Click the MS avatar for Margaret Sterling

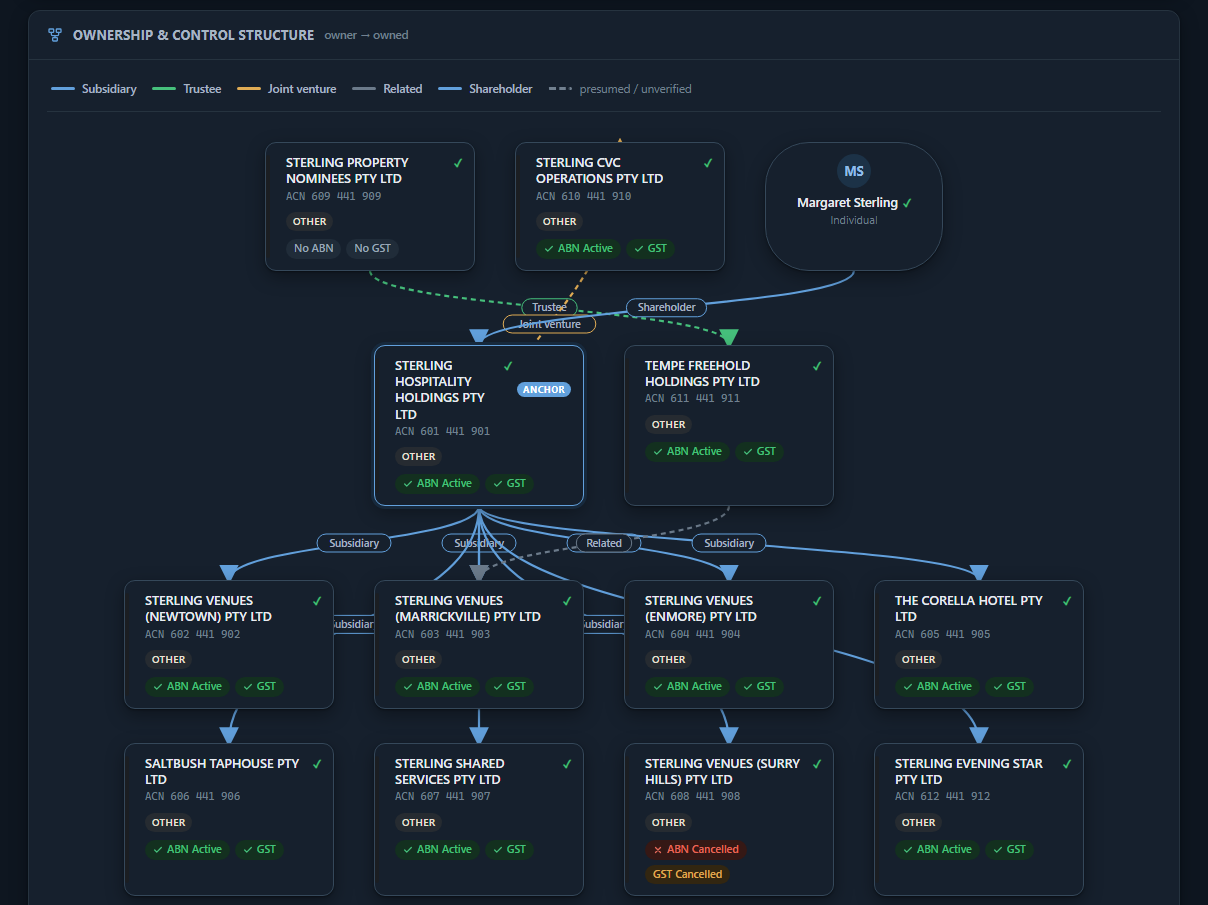tap(854, 171)
